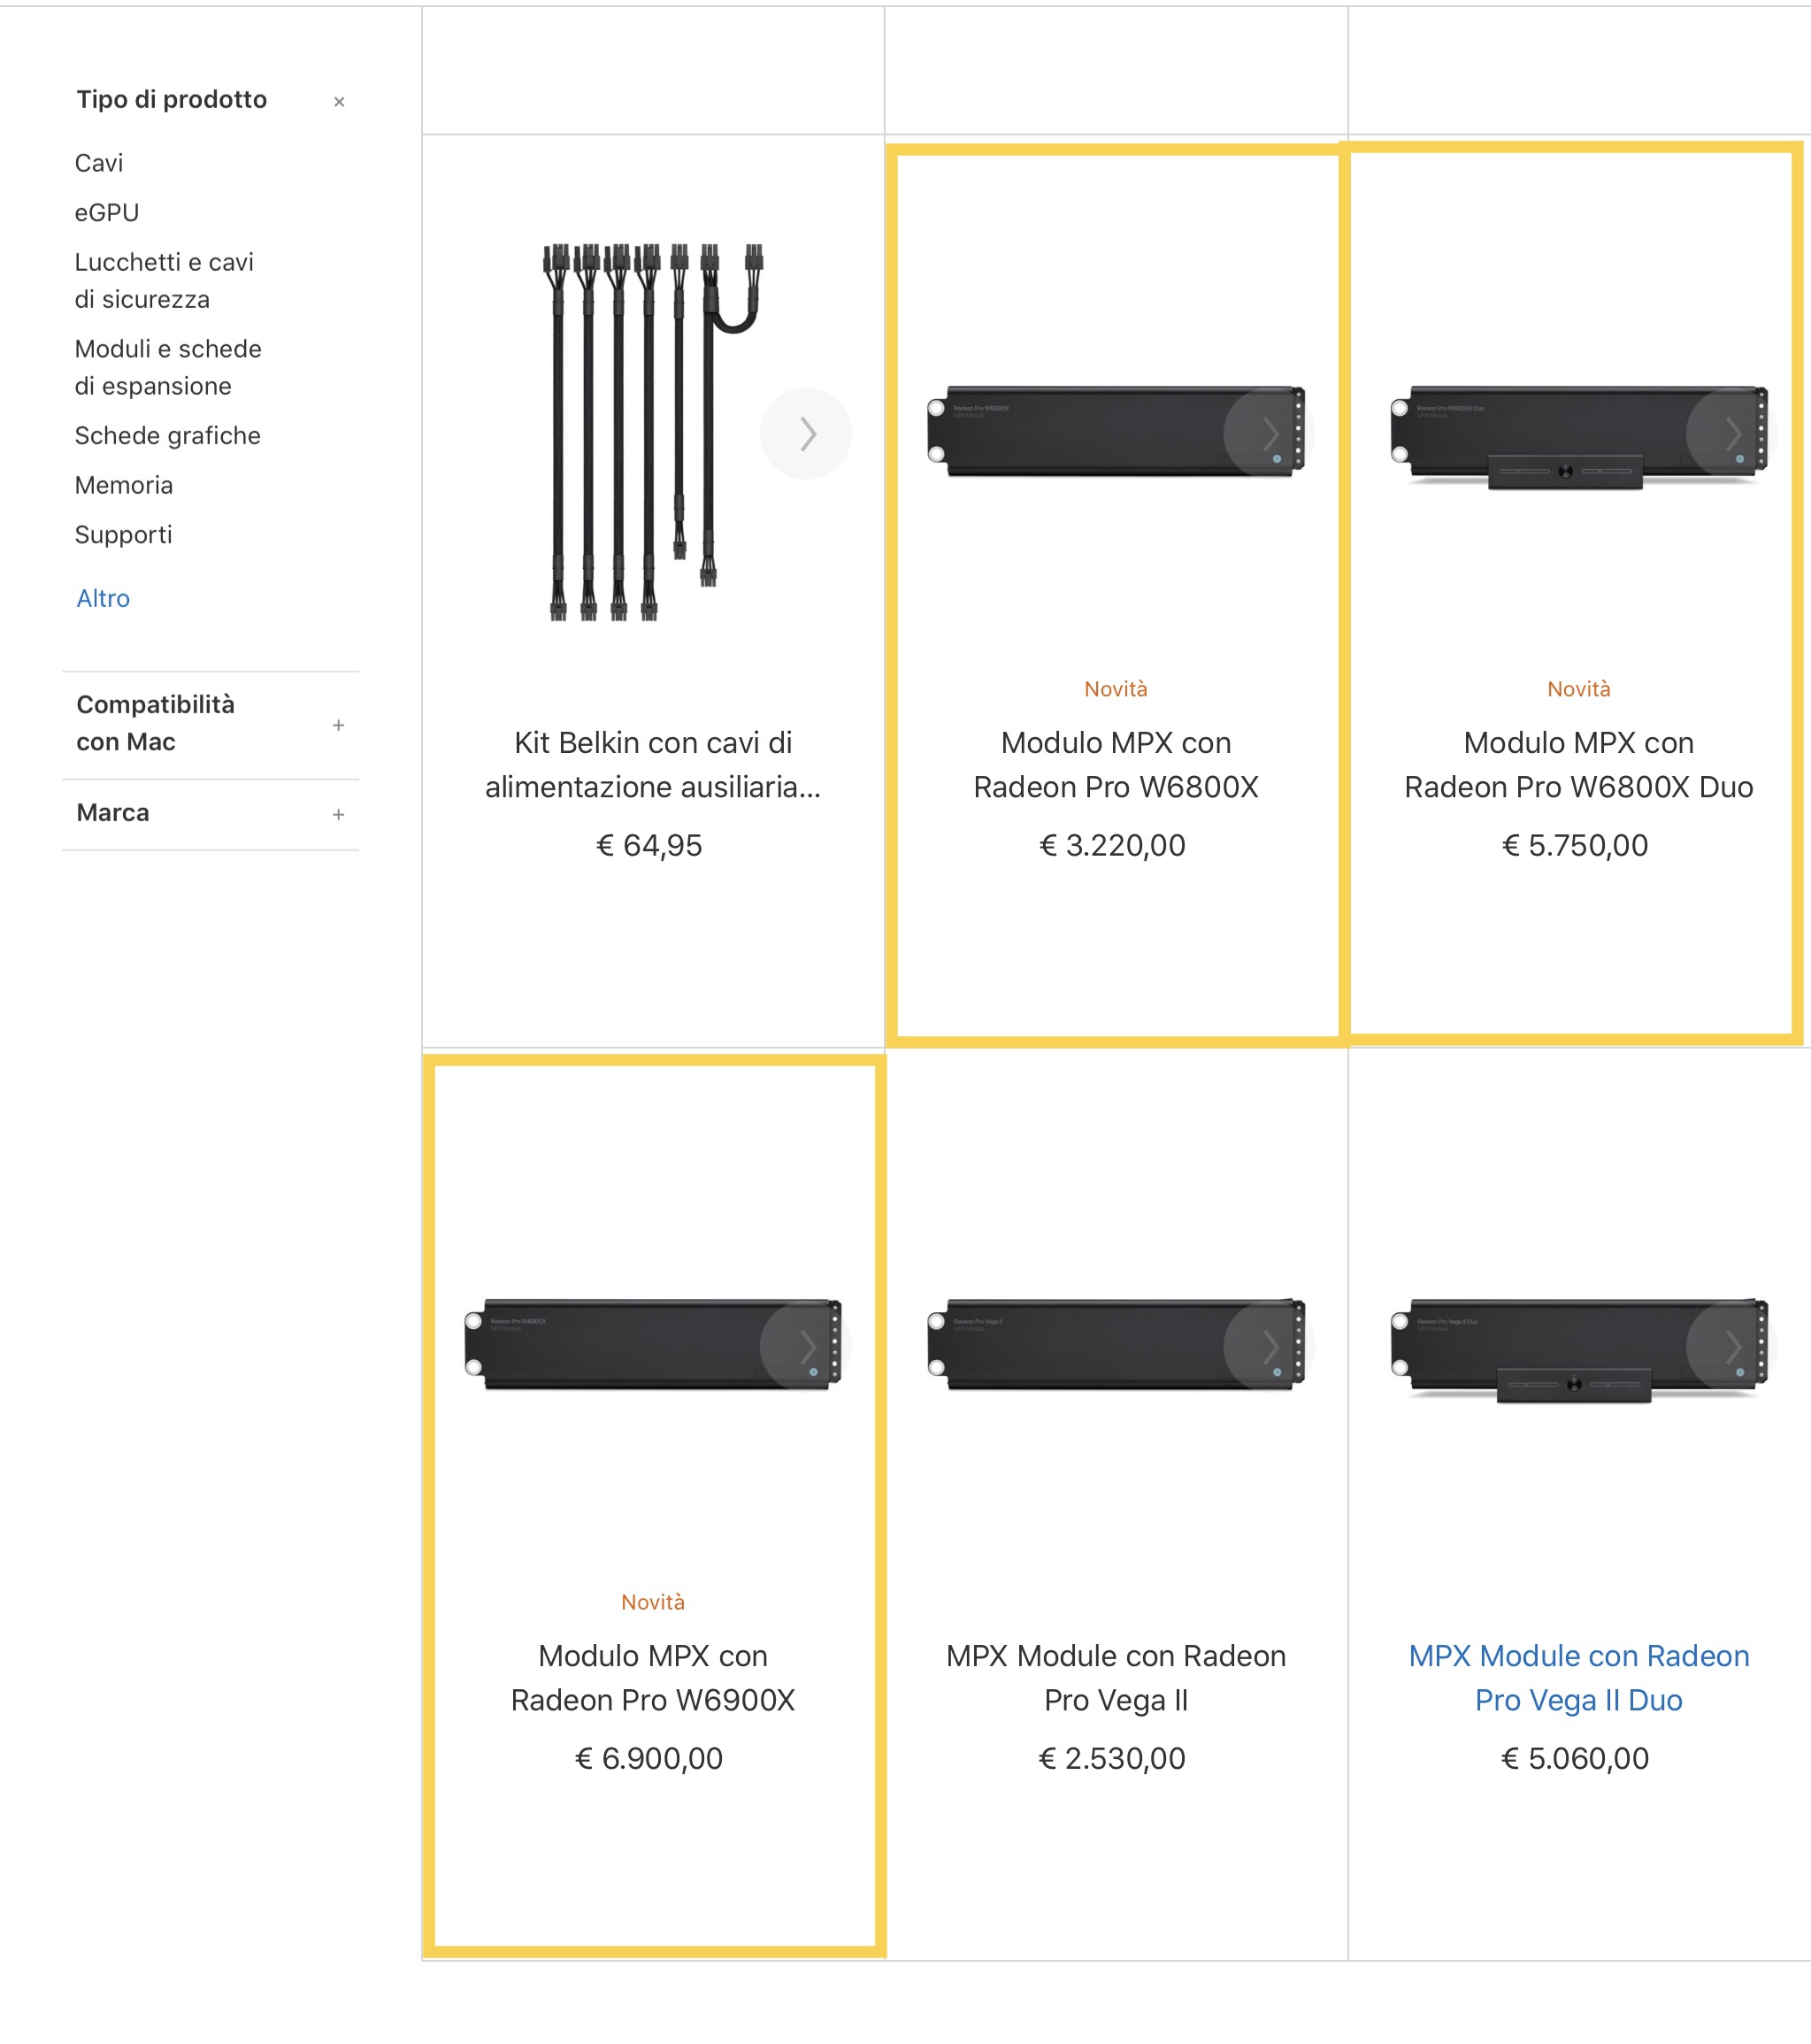This screenshot has height=2044, width=1811.
Task: Expand the Marca filter section
Action: [x=338, y=814]
